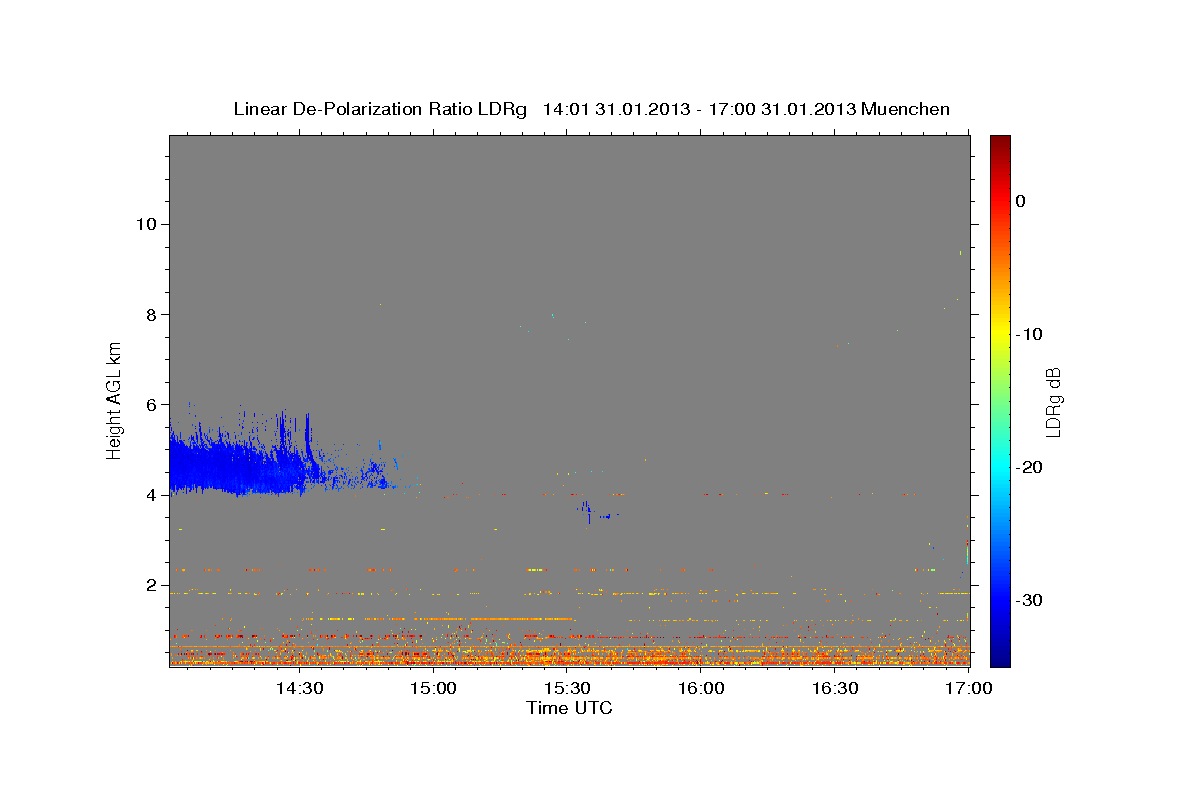The image size is (1200, 800).
Task: Select the 16:30 time tick label
Action: [x=835, y=689]
